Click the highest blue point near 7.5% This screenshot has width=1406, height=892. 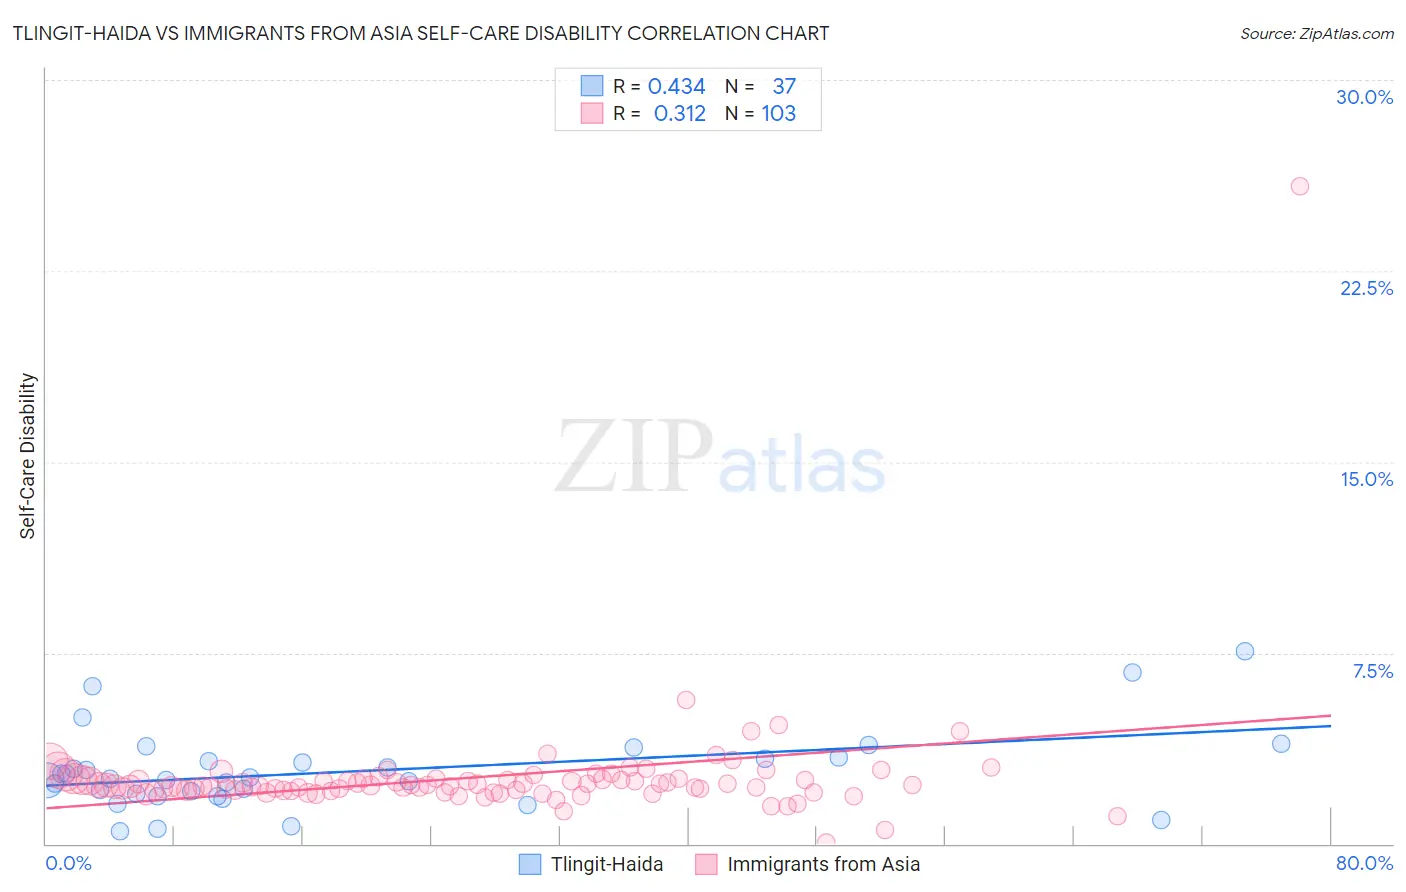coord(1244,651)
